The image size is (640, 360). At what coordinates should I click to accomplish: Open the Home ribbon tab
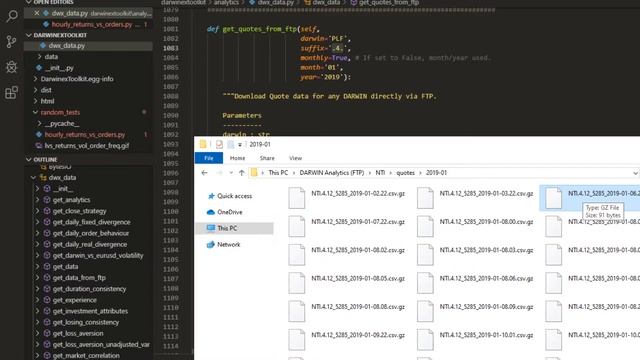[238, 158]
